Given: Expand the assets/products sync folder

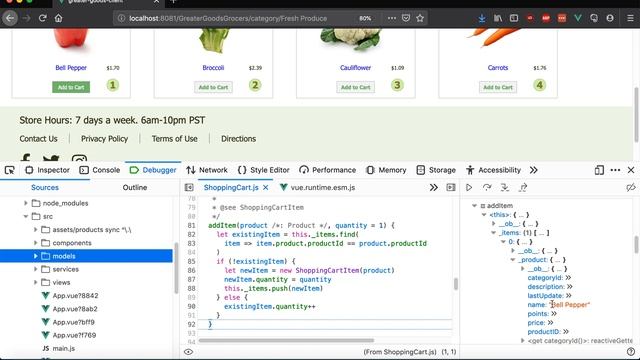Looking at the screenshot, I should [x=36, y=230].
